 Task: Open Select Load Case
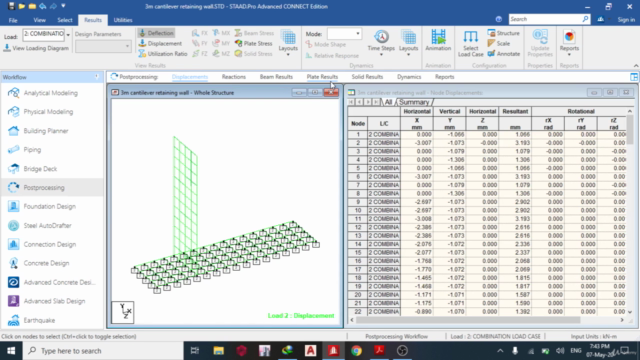point(470,43)
